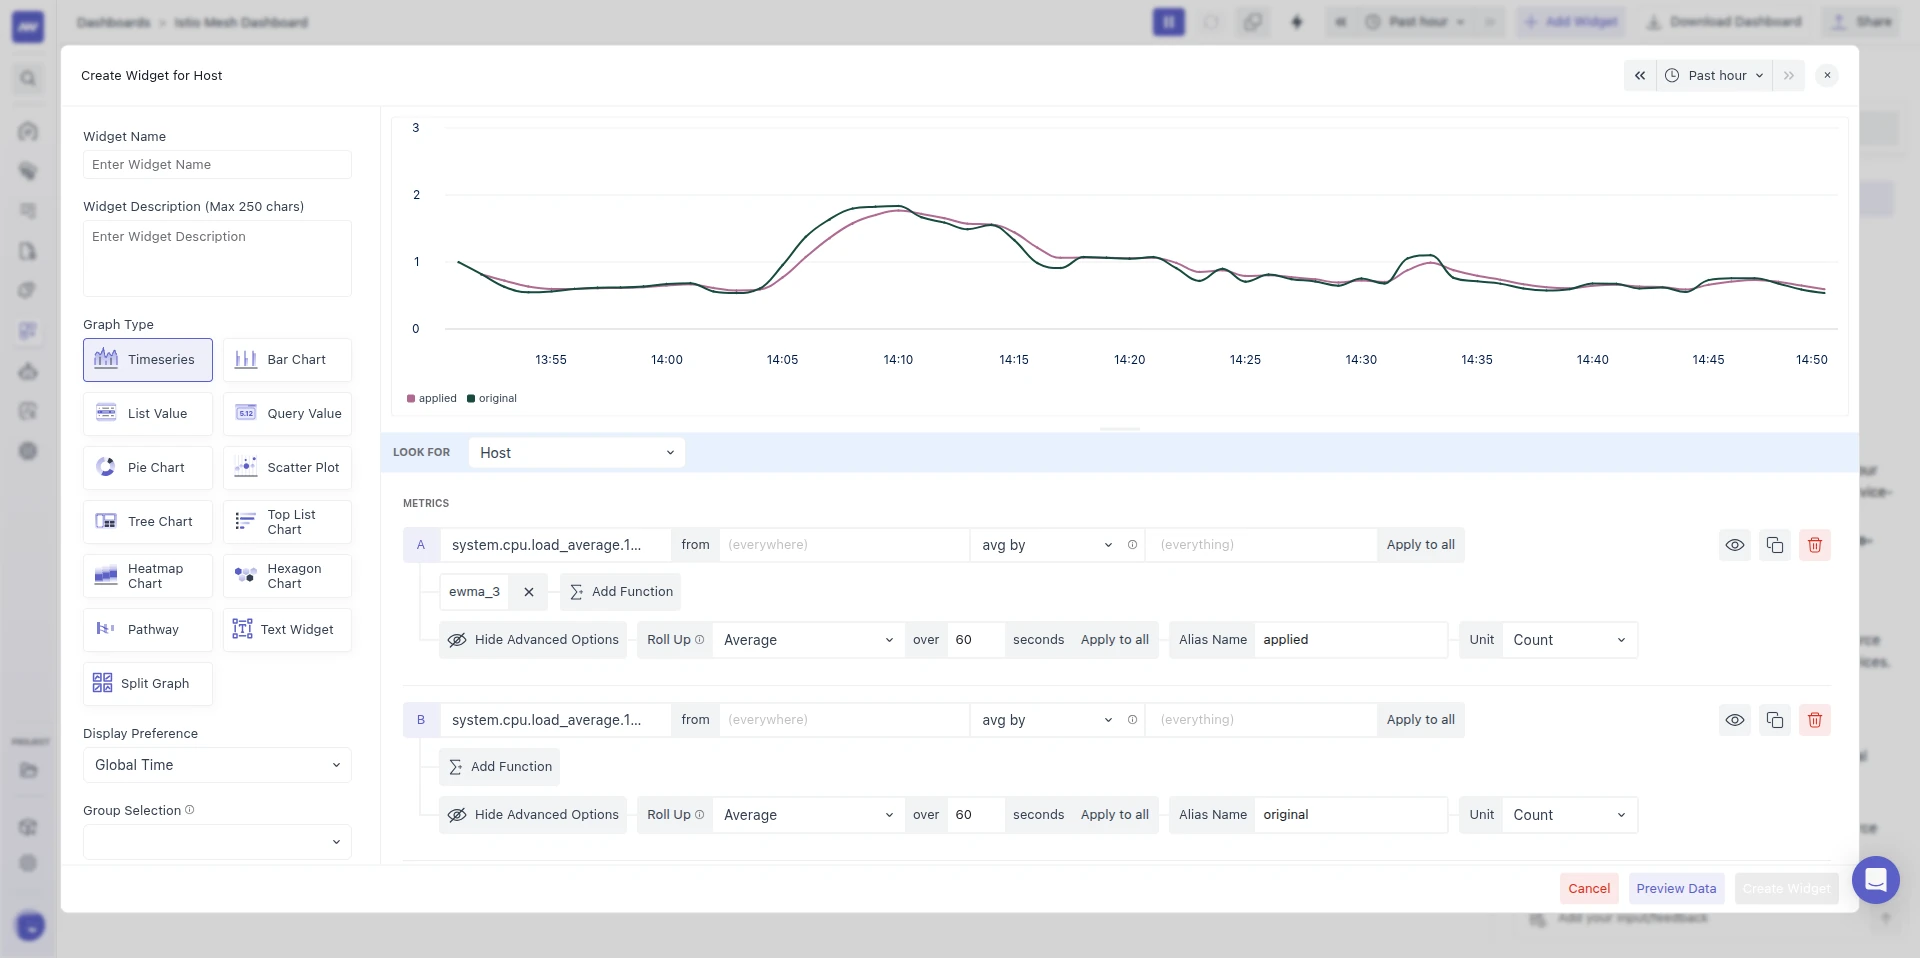Select the Query Value graph type
The height and width of the screenshot is (958, 1920).
[287, 414]
